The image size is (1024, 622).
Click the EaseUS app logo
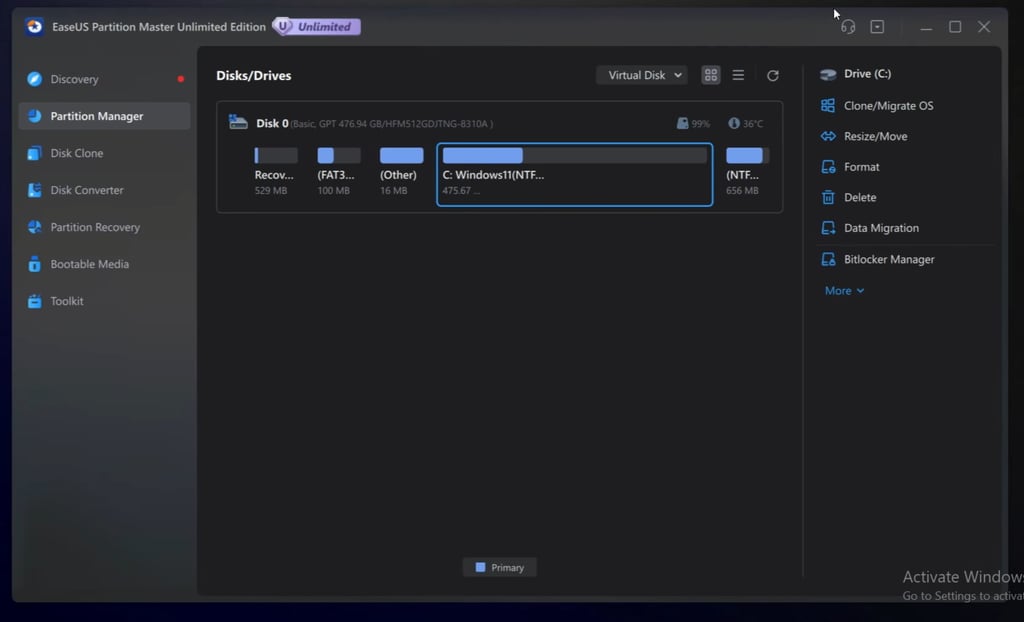click(35, 27)
